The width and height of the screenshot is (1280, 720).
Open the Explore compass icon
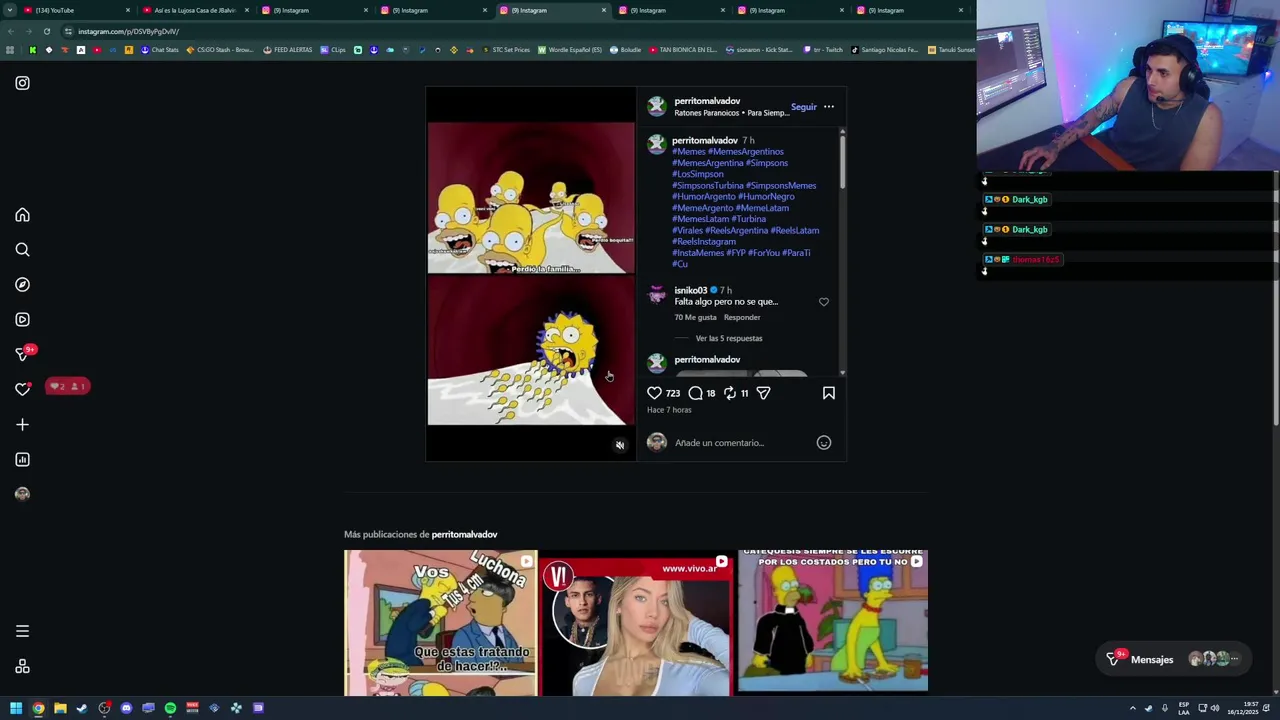[x=22, y=285]
